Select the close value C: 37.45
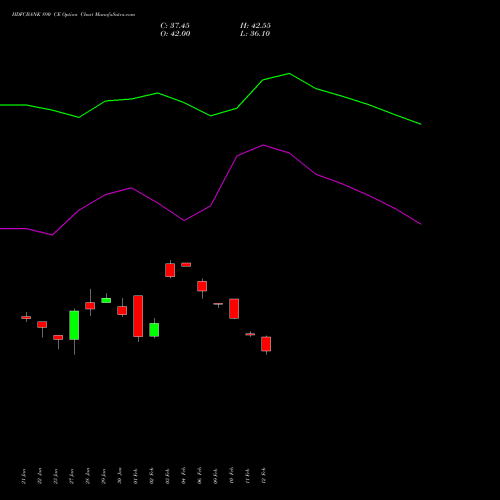The height and width of the screenshot is (500, 500). click(175, 26)
